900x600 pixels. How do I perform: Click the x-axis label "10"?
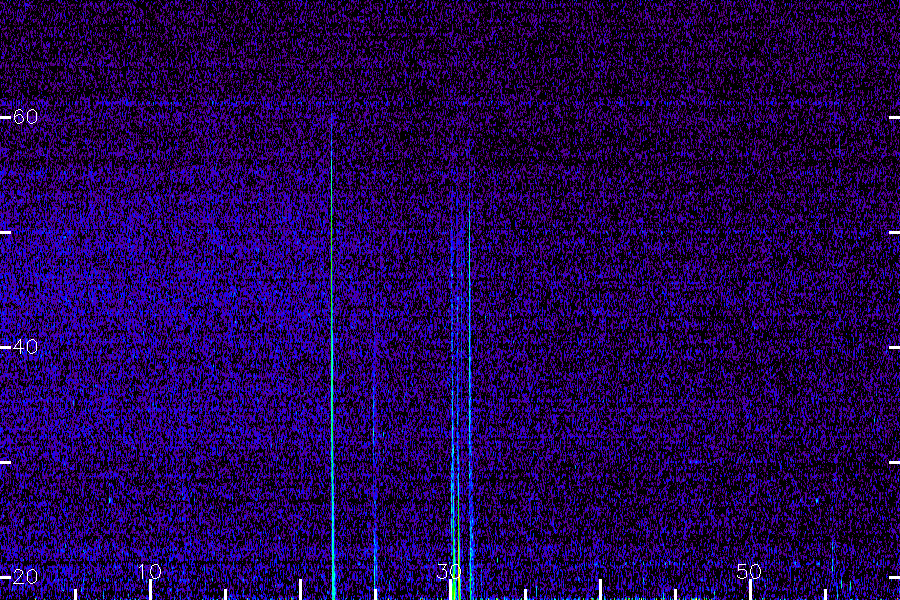point(150,571)
